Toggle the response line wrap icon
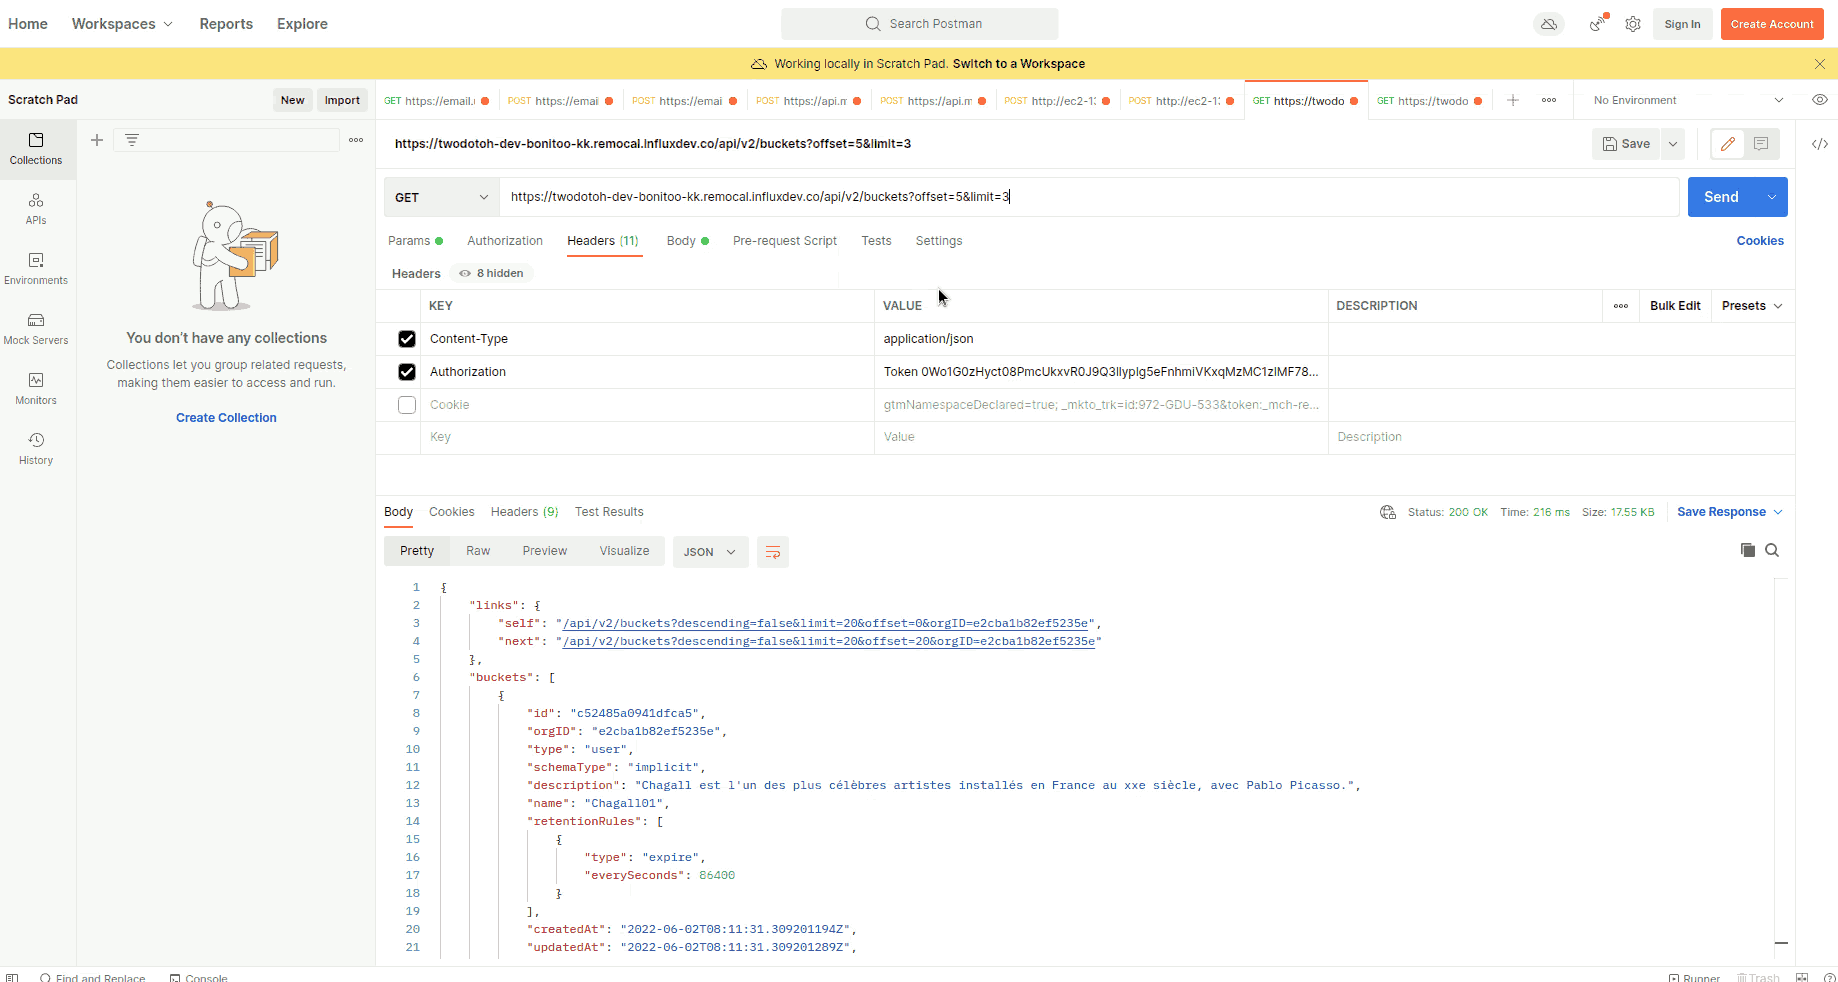 pyautogui.click(x=773, y=552)
